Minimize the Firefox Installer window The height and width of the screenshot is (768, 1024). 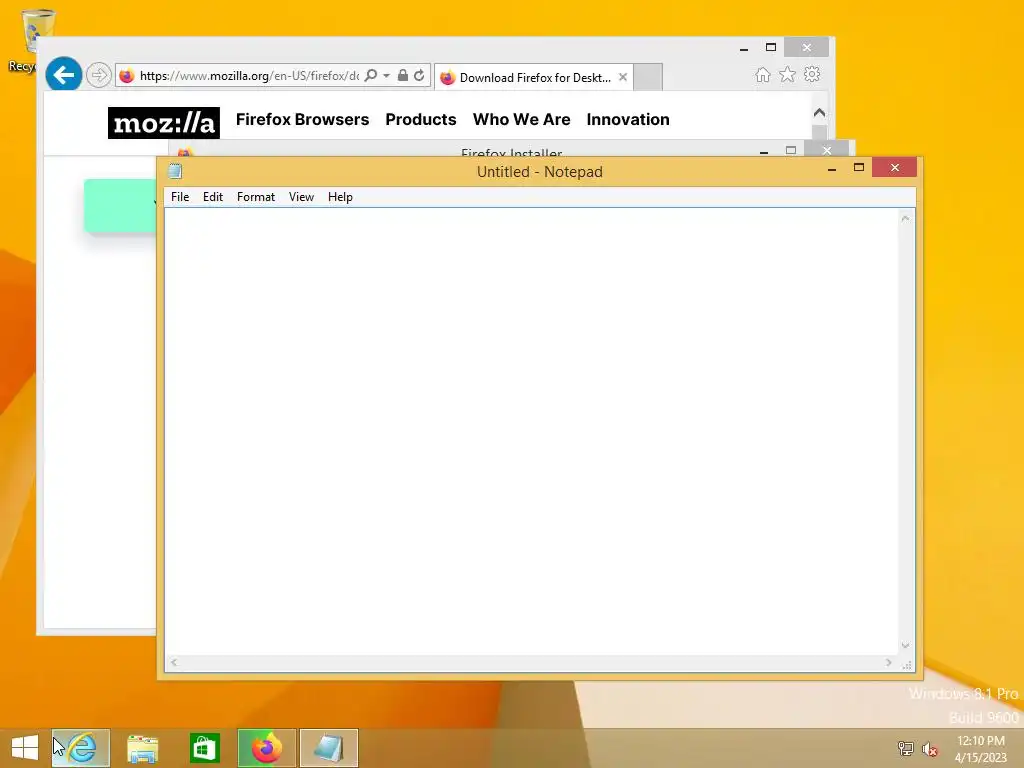(763, 152)
